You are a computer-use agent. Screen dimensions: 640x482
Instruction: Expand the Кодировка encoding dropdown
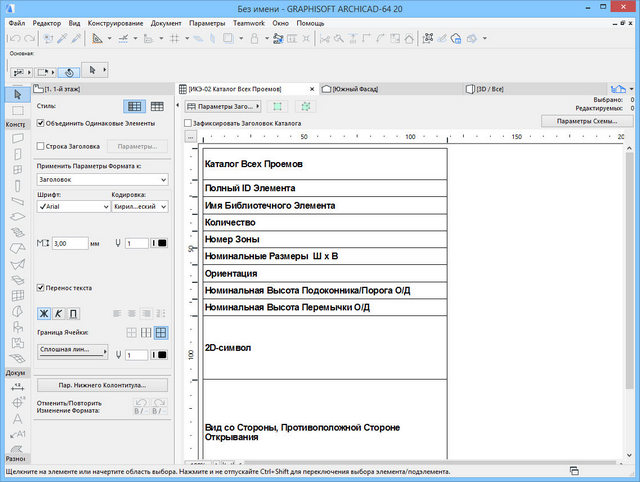(140, 206)
